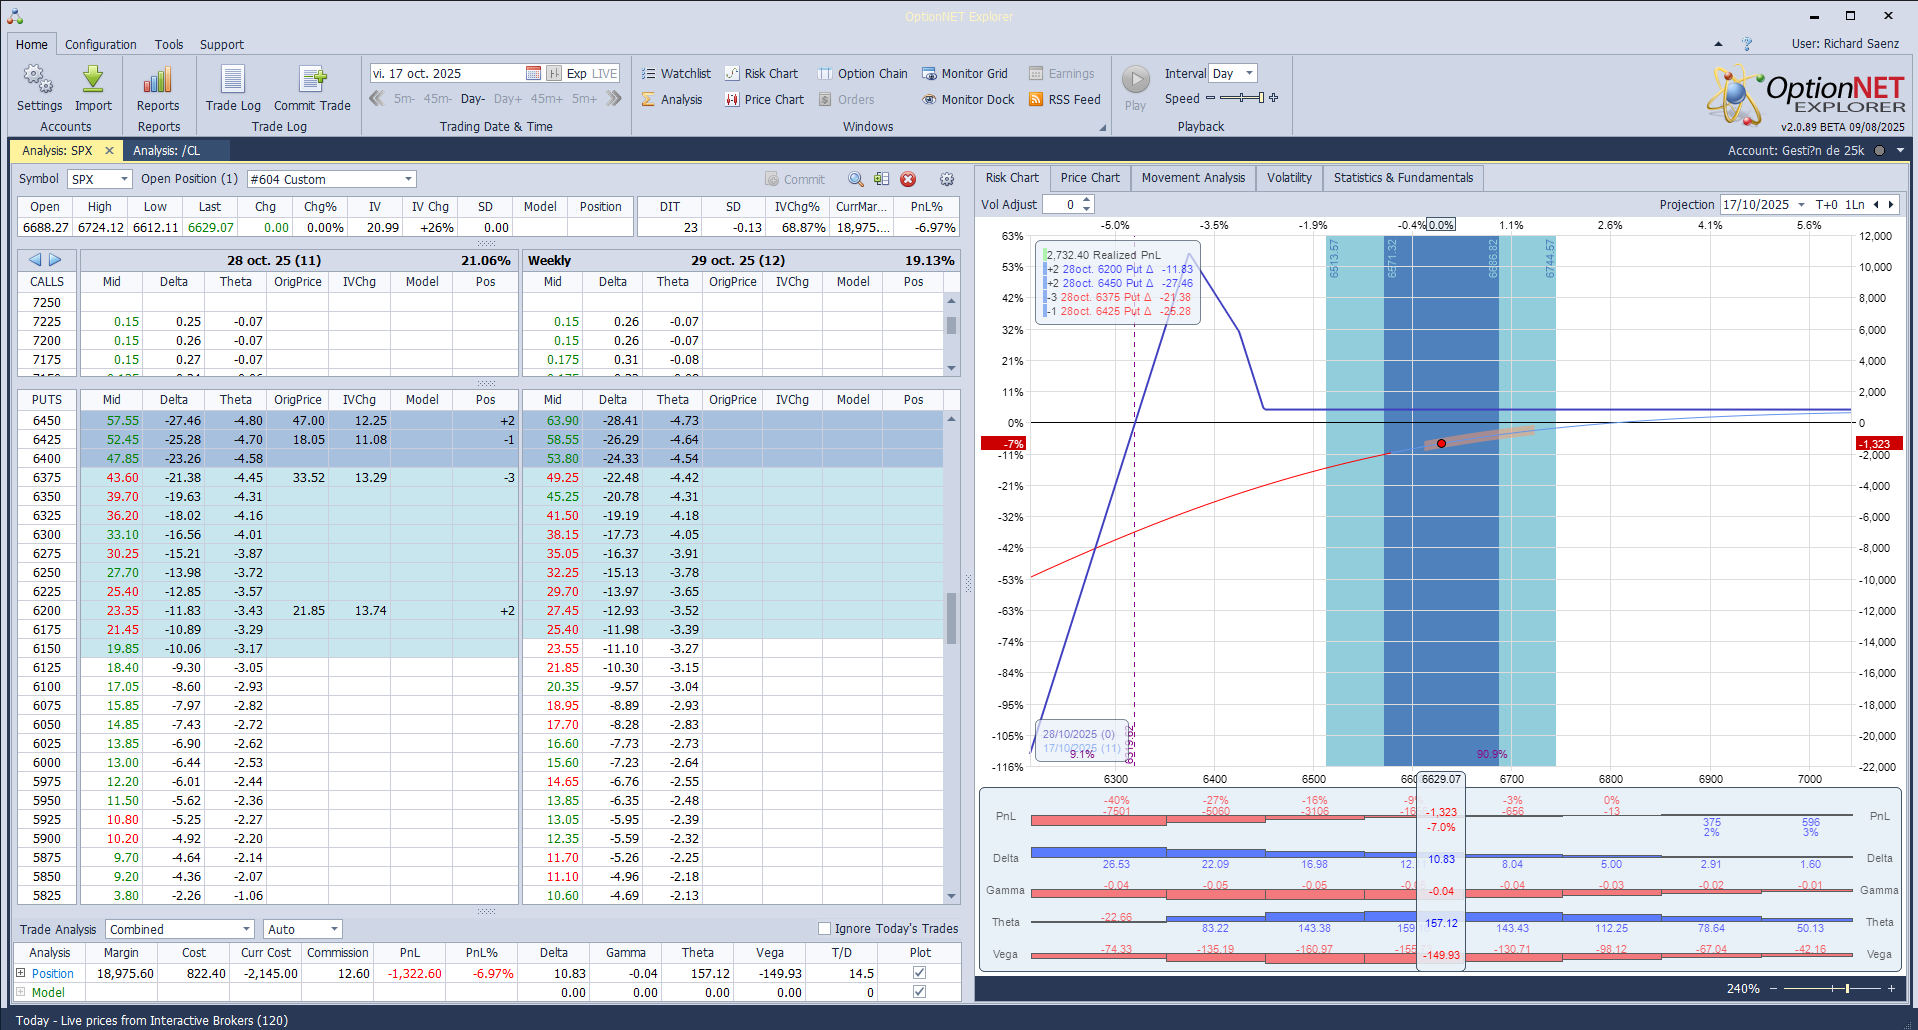The image size is (1918, 1030).
Task: Open the Home ribbon tab
Action: pos(32,44)
